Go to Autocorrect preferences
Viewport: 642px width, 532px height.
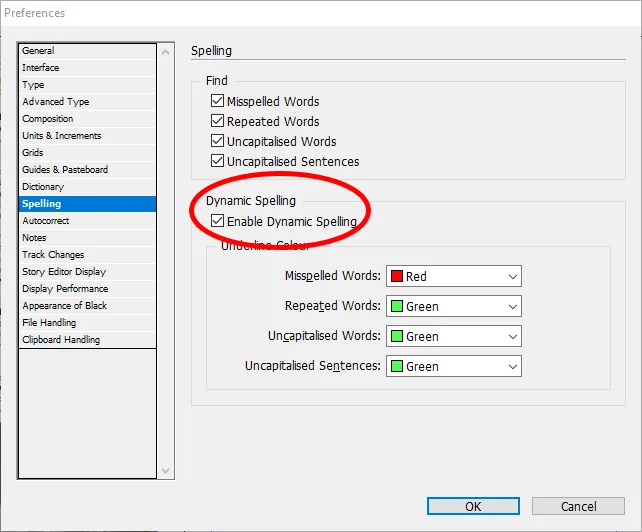point(46,221)
